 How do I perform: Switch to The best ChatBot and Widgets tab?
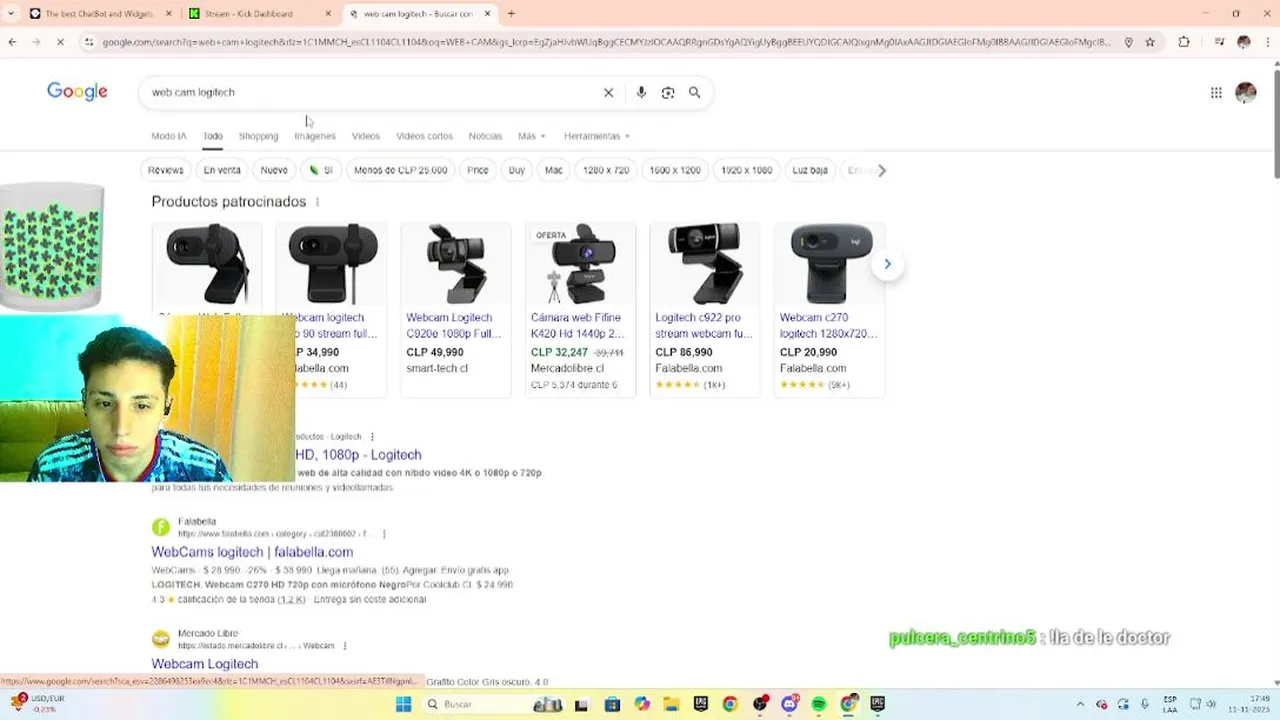click(98, 14)
